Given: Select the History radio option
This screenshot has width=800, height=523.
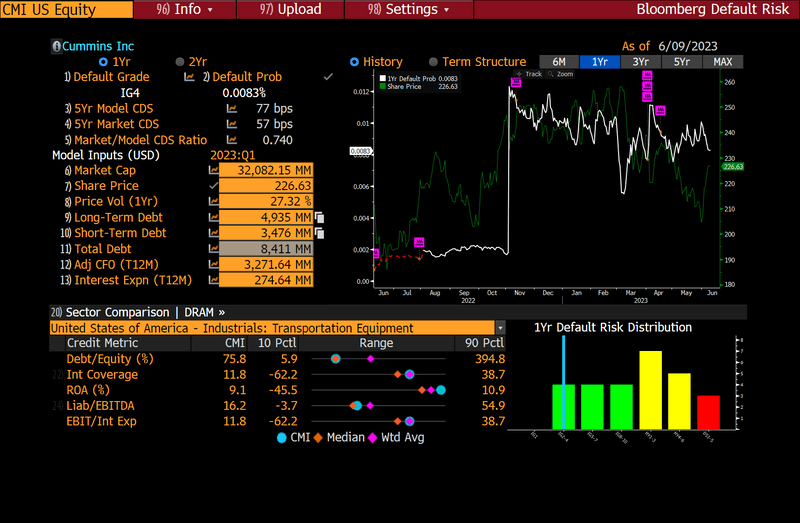Looking at the screenshot, I should [x=354, y=62].
